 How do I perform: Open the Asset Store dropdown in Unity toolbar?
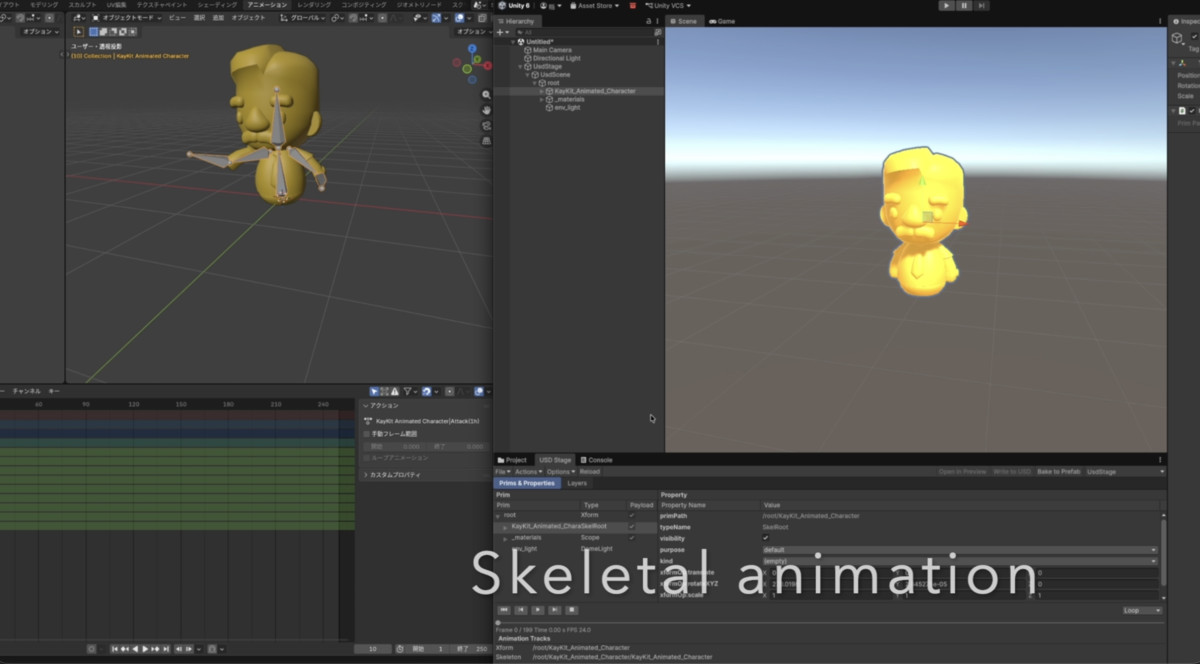[594, 5]
